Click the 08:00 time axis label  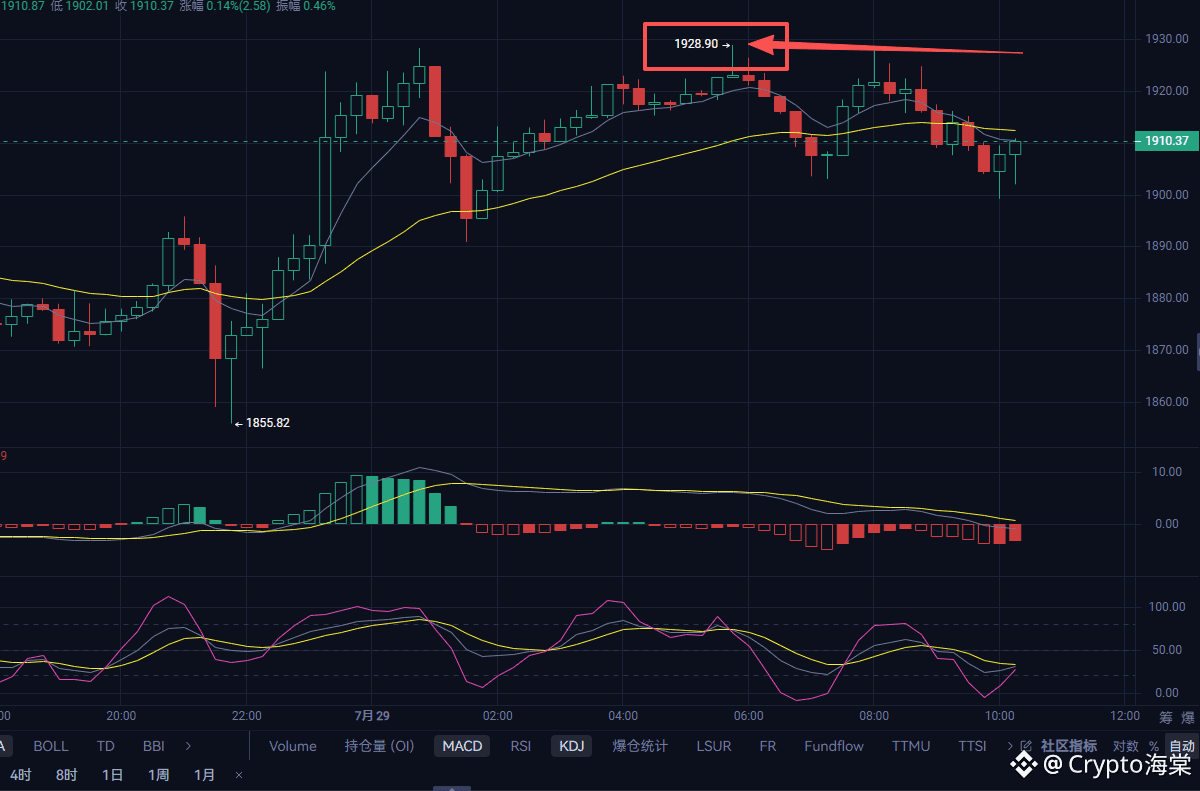pos(874,716)
